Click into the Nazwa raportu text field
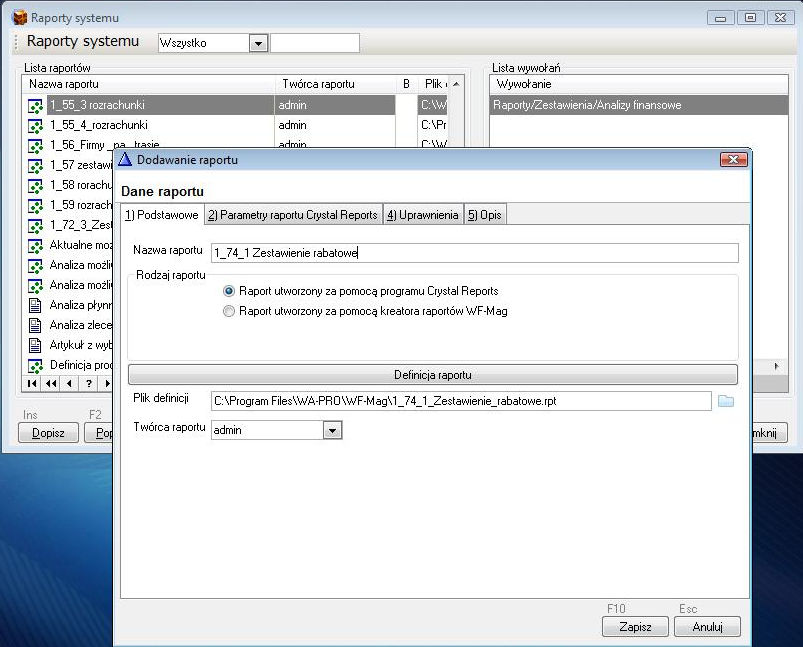 click(473, 253)
